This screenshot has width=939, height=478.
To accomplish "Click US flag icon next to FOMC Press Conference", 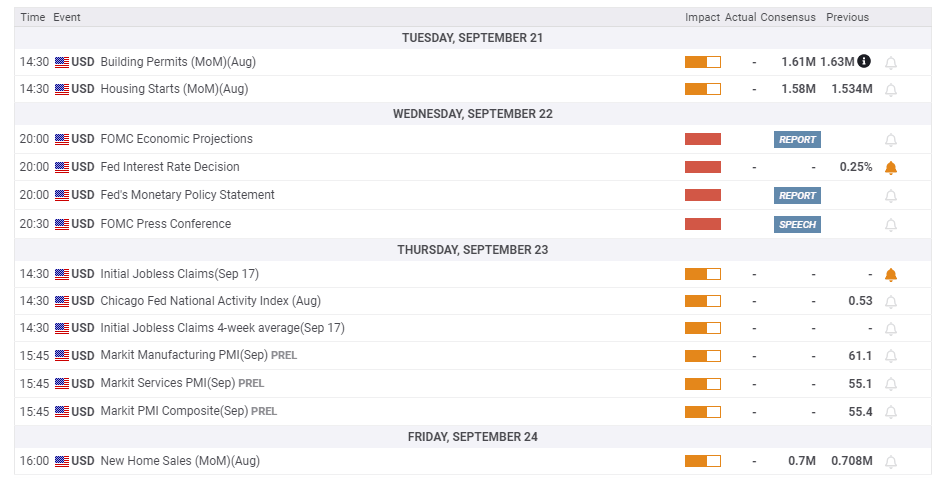I will [62, 224].
